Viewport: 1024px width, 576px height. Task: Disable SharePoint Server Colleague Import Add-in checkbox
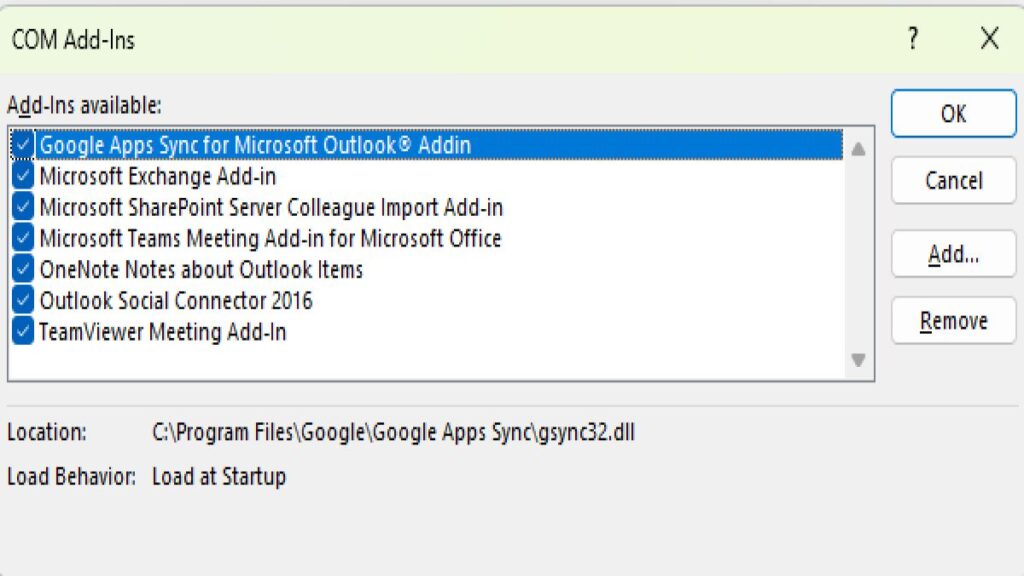(24, 208)
